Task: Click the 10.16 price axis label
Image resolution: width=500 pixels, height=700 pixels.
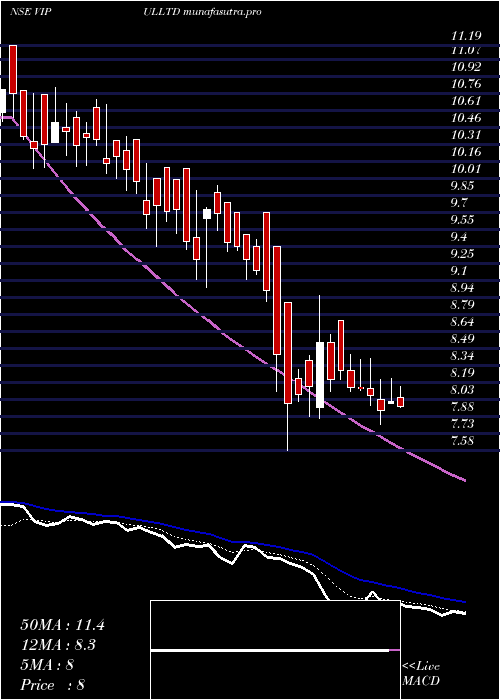Action: coord(466,152)
